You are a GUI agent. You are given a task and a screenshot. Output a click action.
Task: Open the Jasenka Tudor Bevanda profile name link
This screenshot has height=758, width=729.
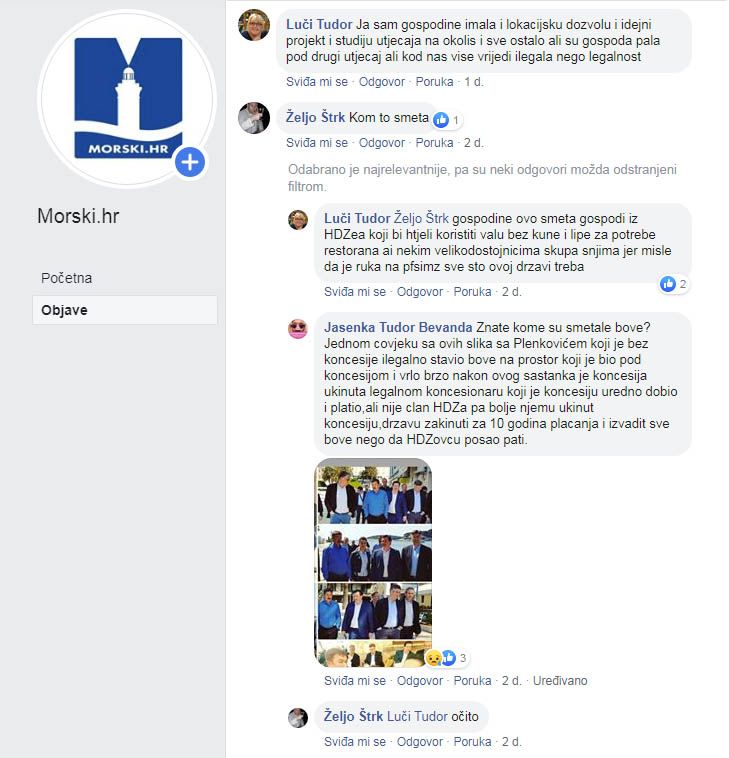(x=398, y=327)
